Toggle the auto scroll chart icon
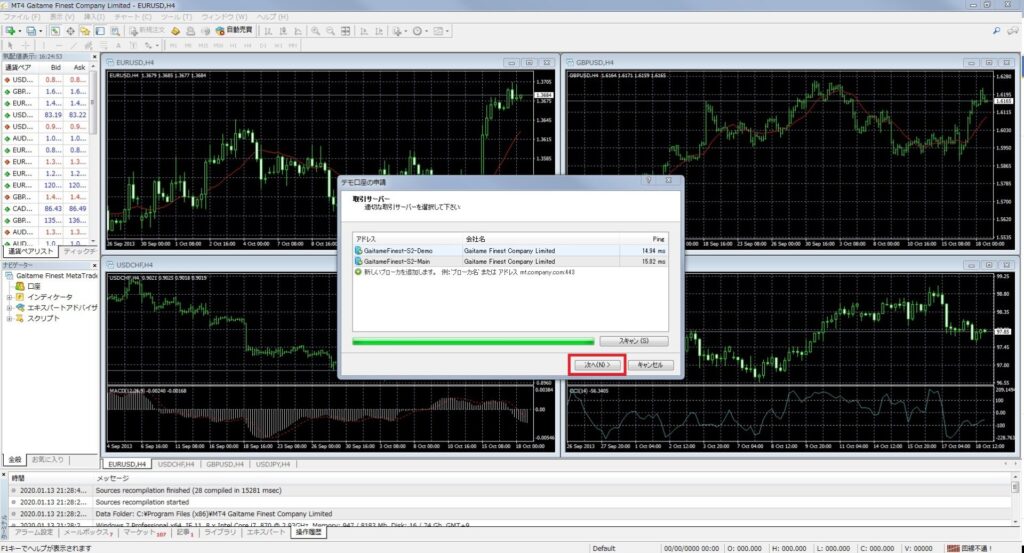 coord(363,31)
